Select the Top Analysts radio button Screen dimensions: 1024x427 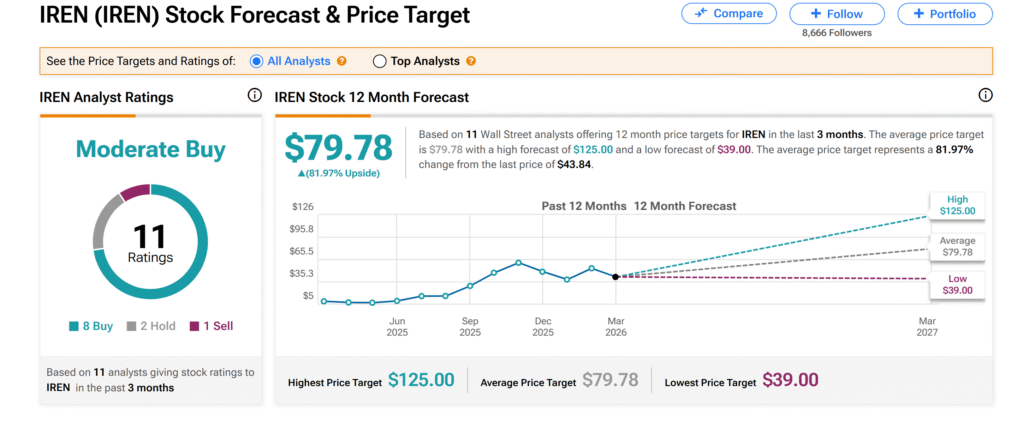tap(379, 61)
